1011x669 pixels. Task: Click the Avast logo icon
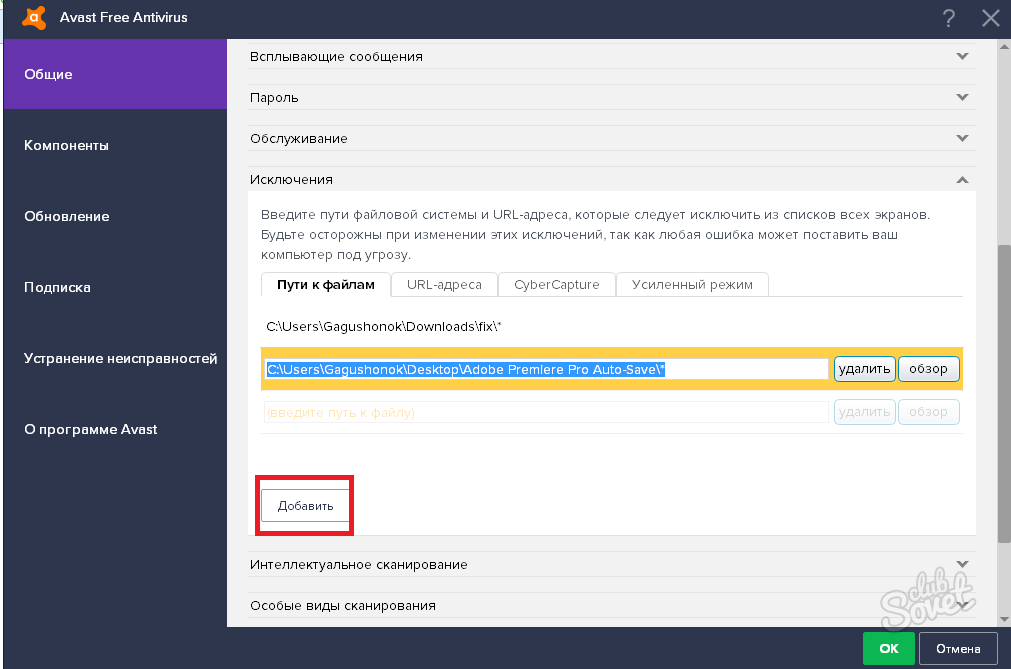[33, 17]
